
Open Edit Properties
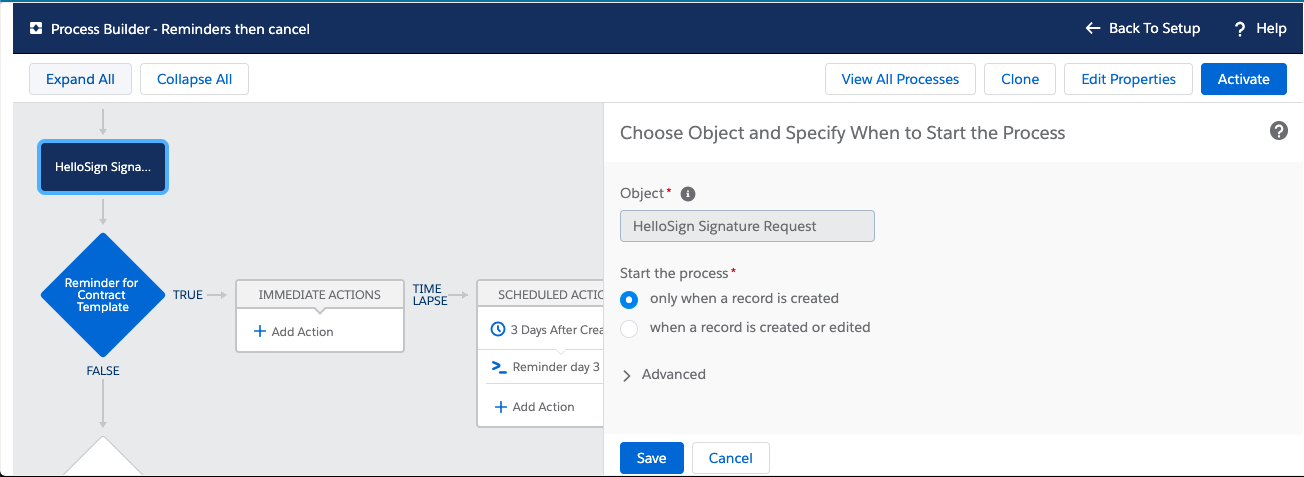point(1128,79)
